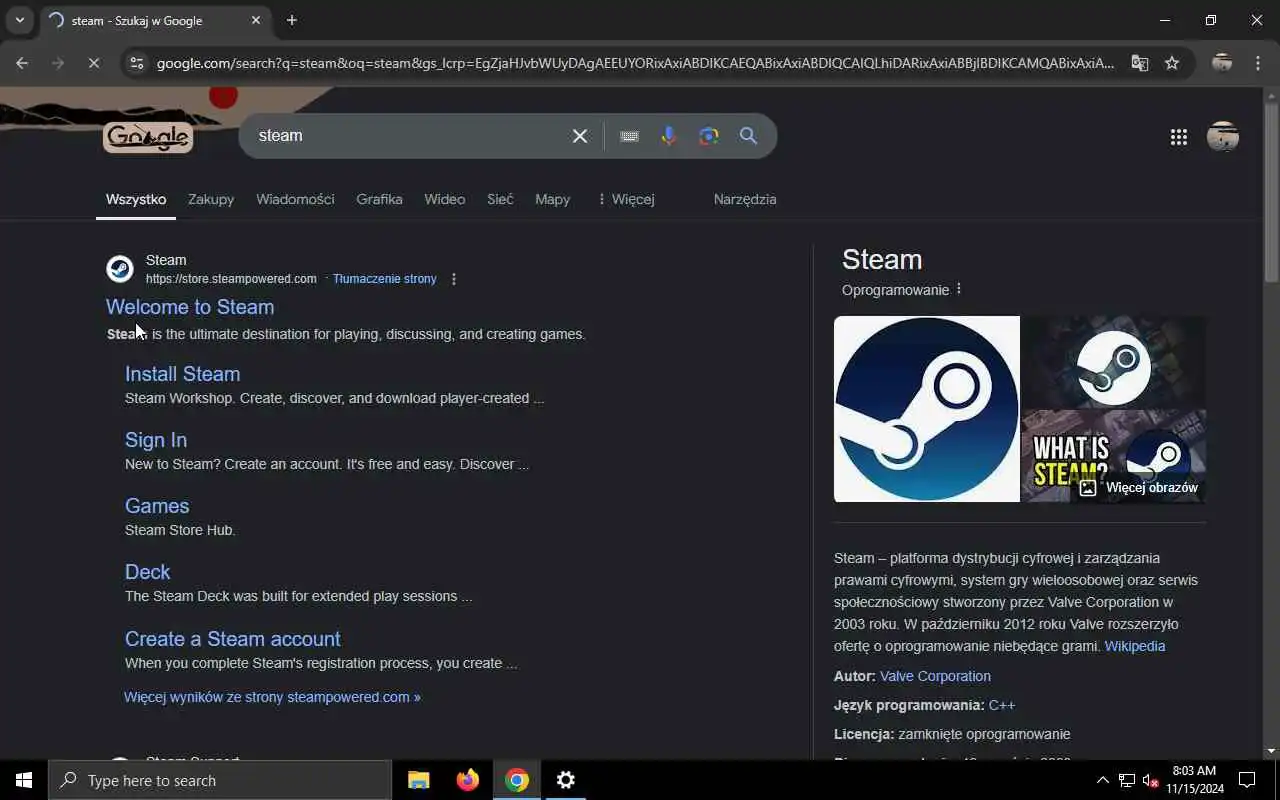Click Więcej obrazów button
Viewport: 1280px width, 800px height.
(1139, 488)
